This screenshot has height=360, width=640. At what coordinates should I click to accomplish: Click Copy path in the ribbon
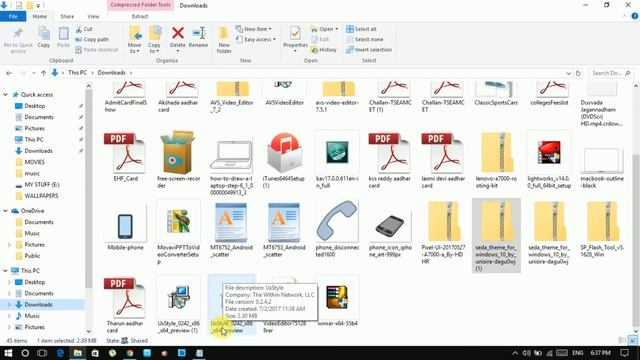coord(92,39)
